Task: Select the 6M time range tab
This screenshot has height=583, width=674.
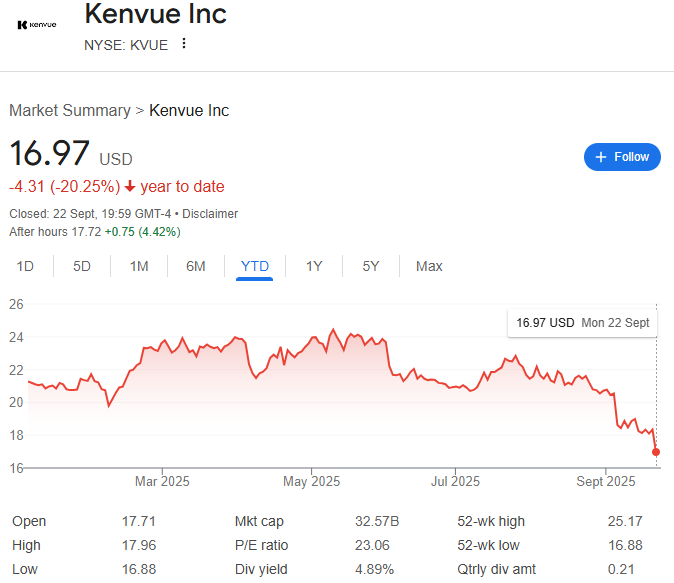Action: tap(196, 266)
